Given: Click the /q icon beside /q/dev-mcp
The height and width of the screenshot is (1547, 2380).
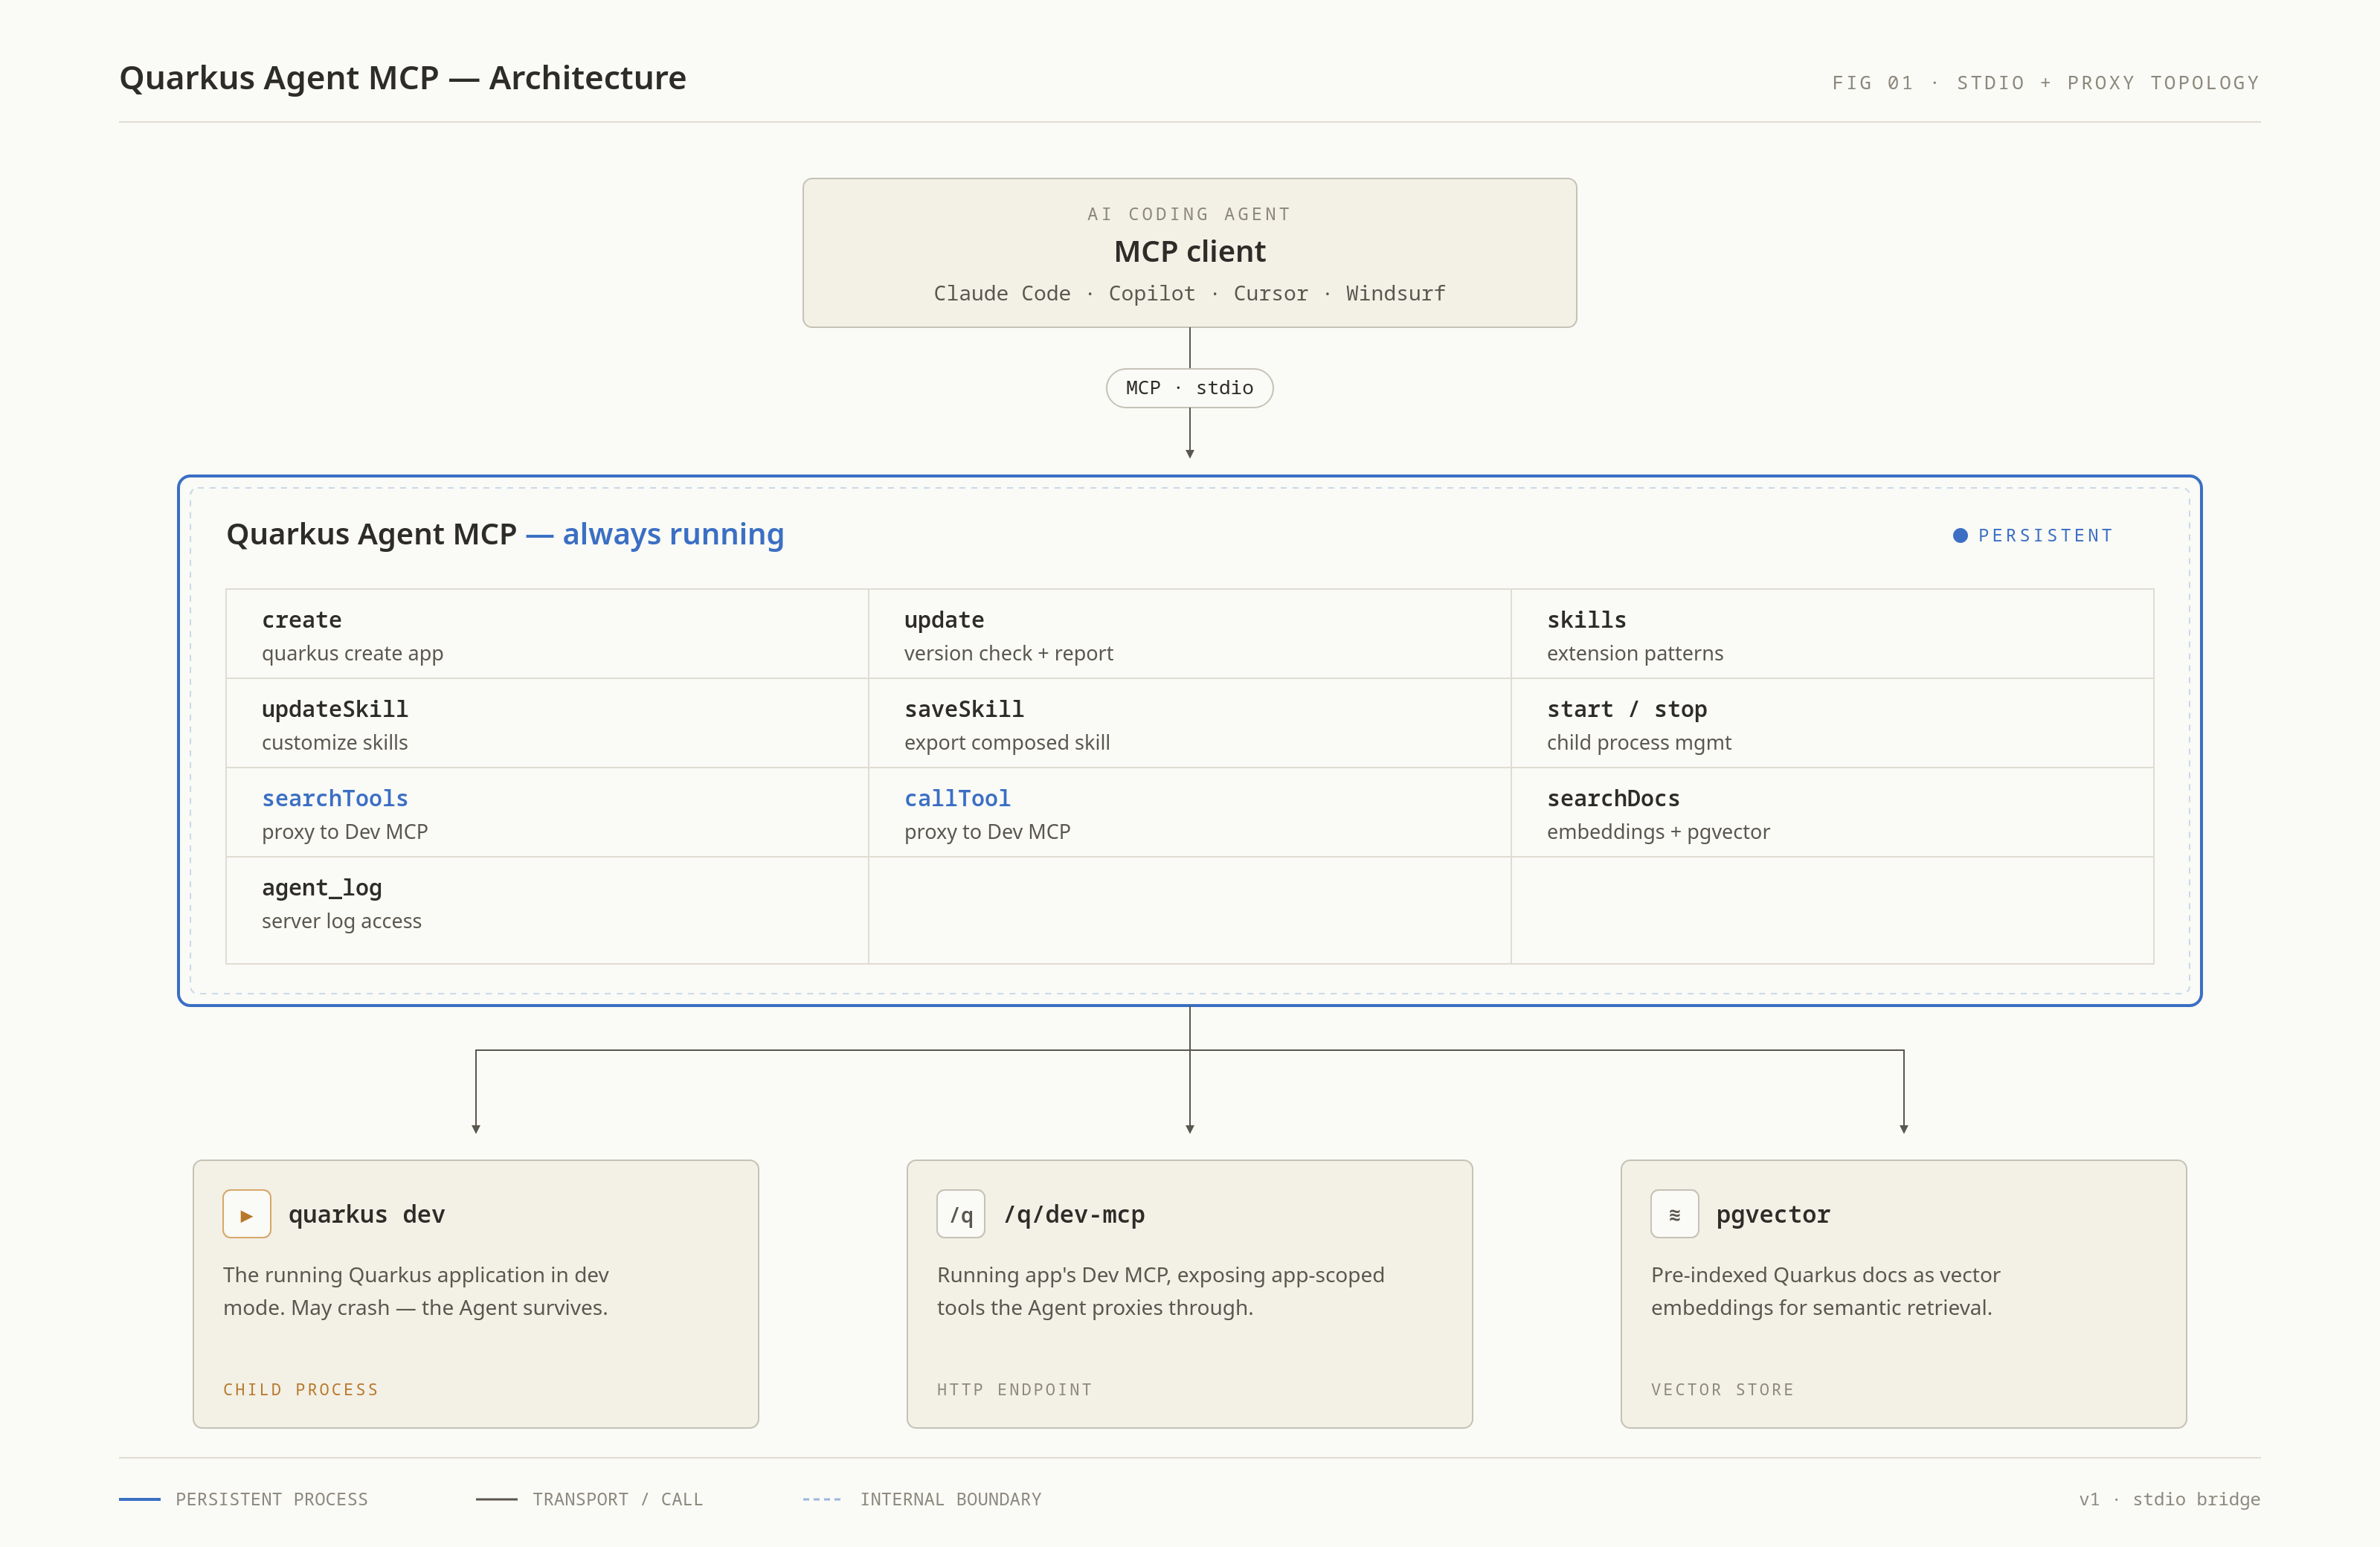Looking at the screenshot, I should 961,1214.
